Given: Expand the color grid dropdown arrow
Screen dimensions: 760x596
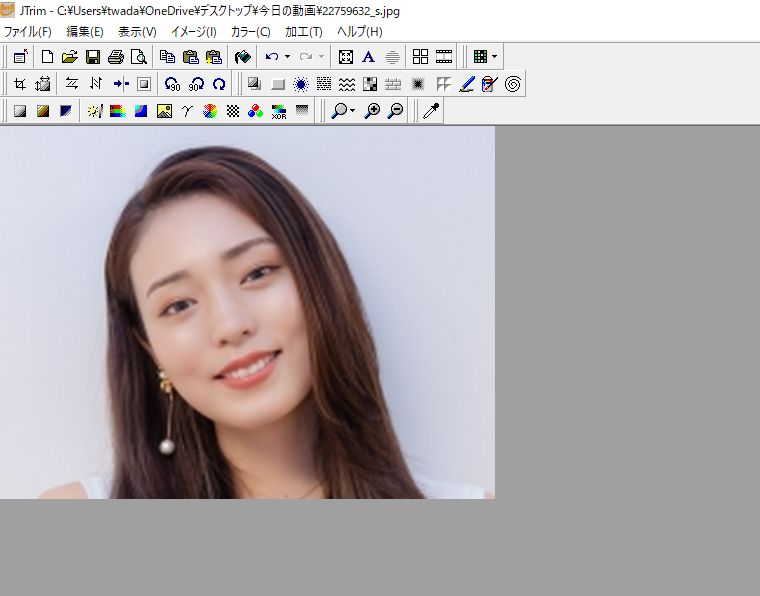Looking at the screenshot, I should 494,57.
